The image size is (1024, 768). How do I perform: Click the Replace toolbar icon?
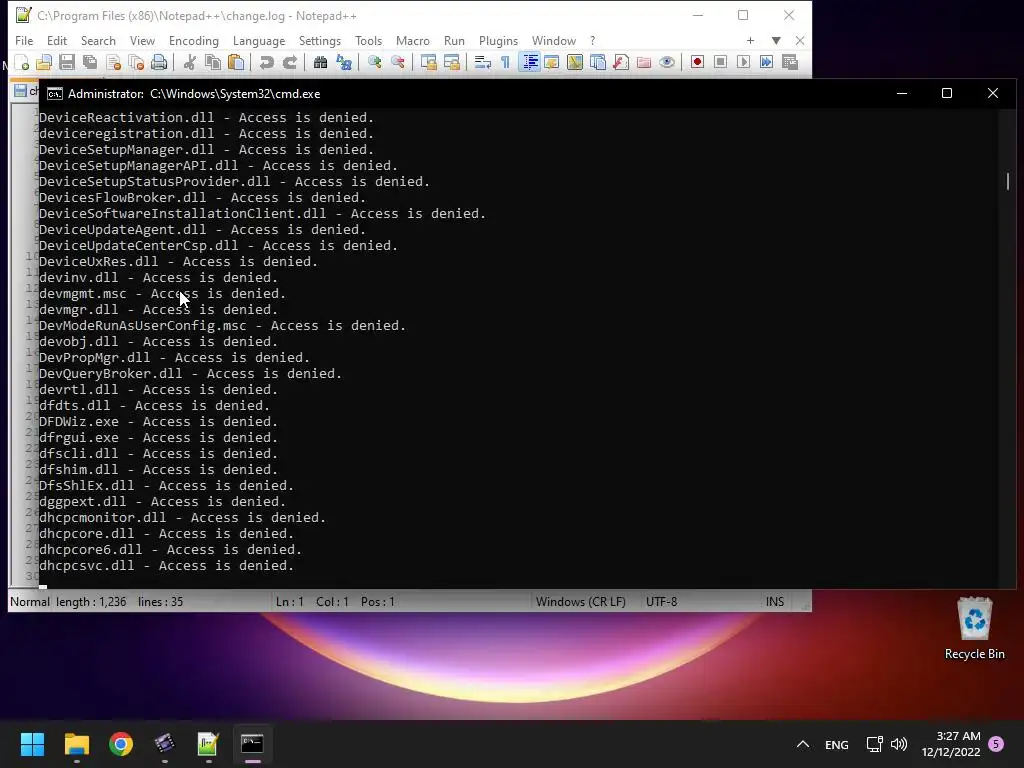[344, 62]
